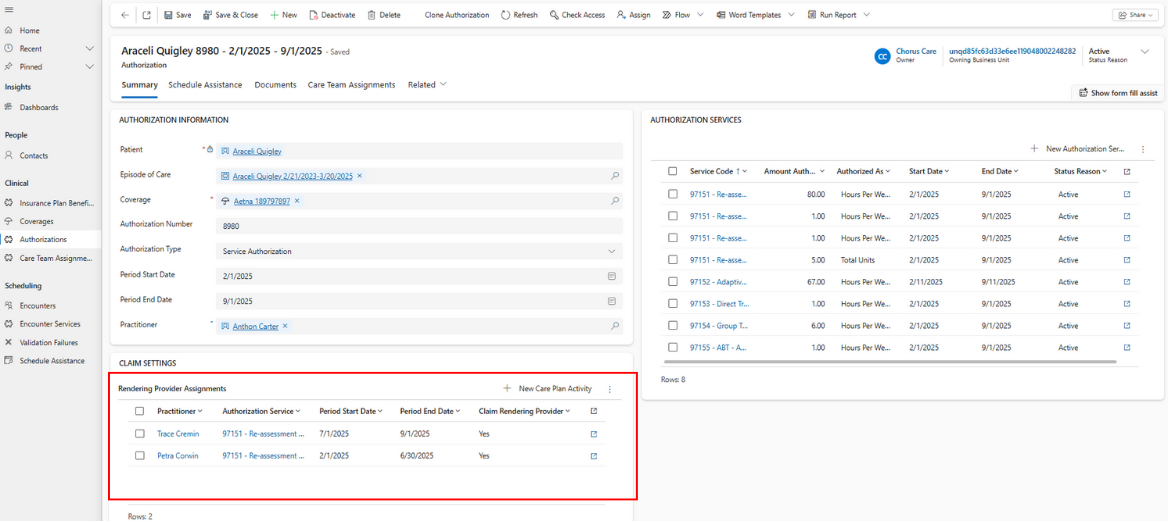Go back using the arrow icon

(124, 15)
